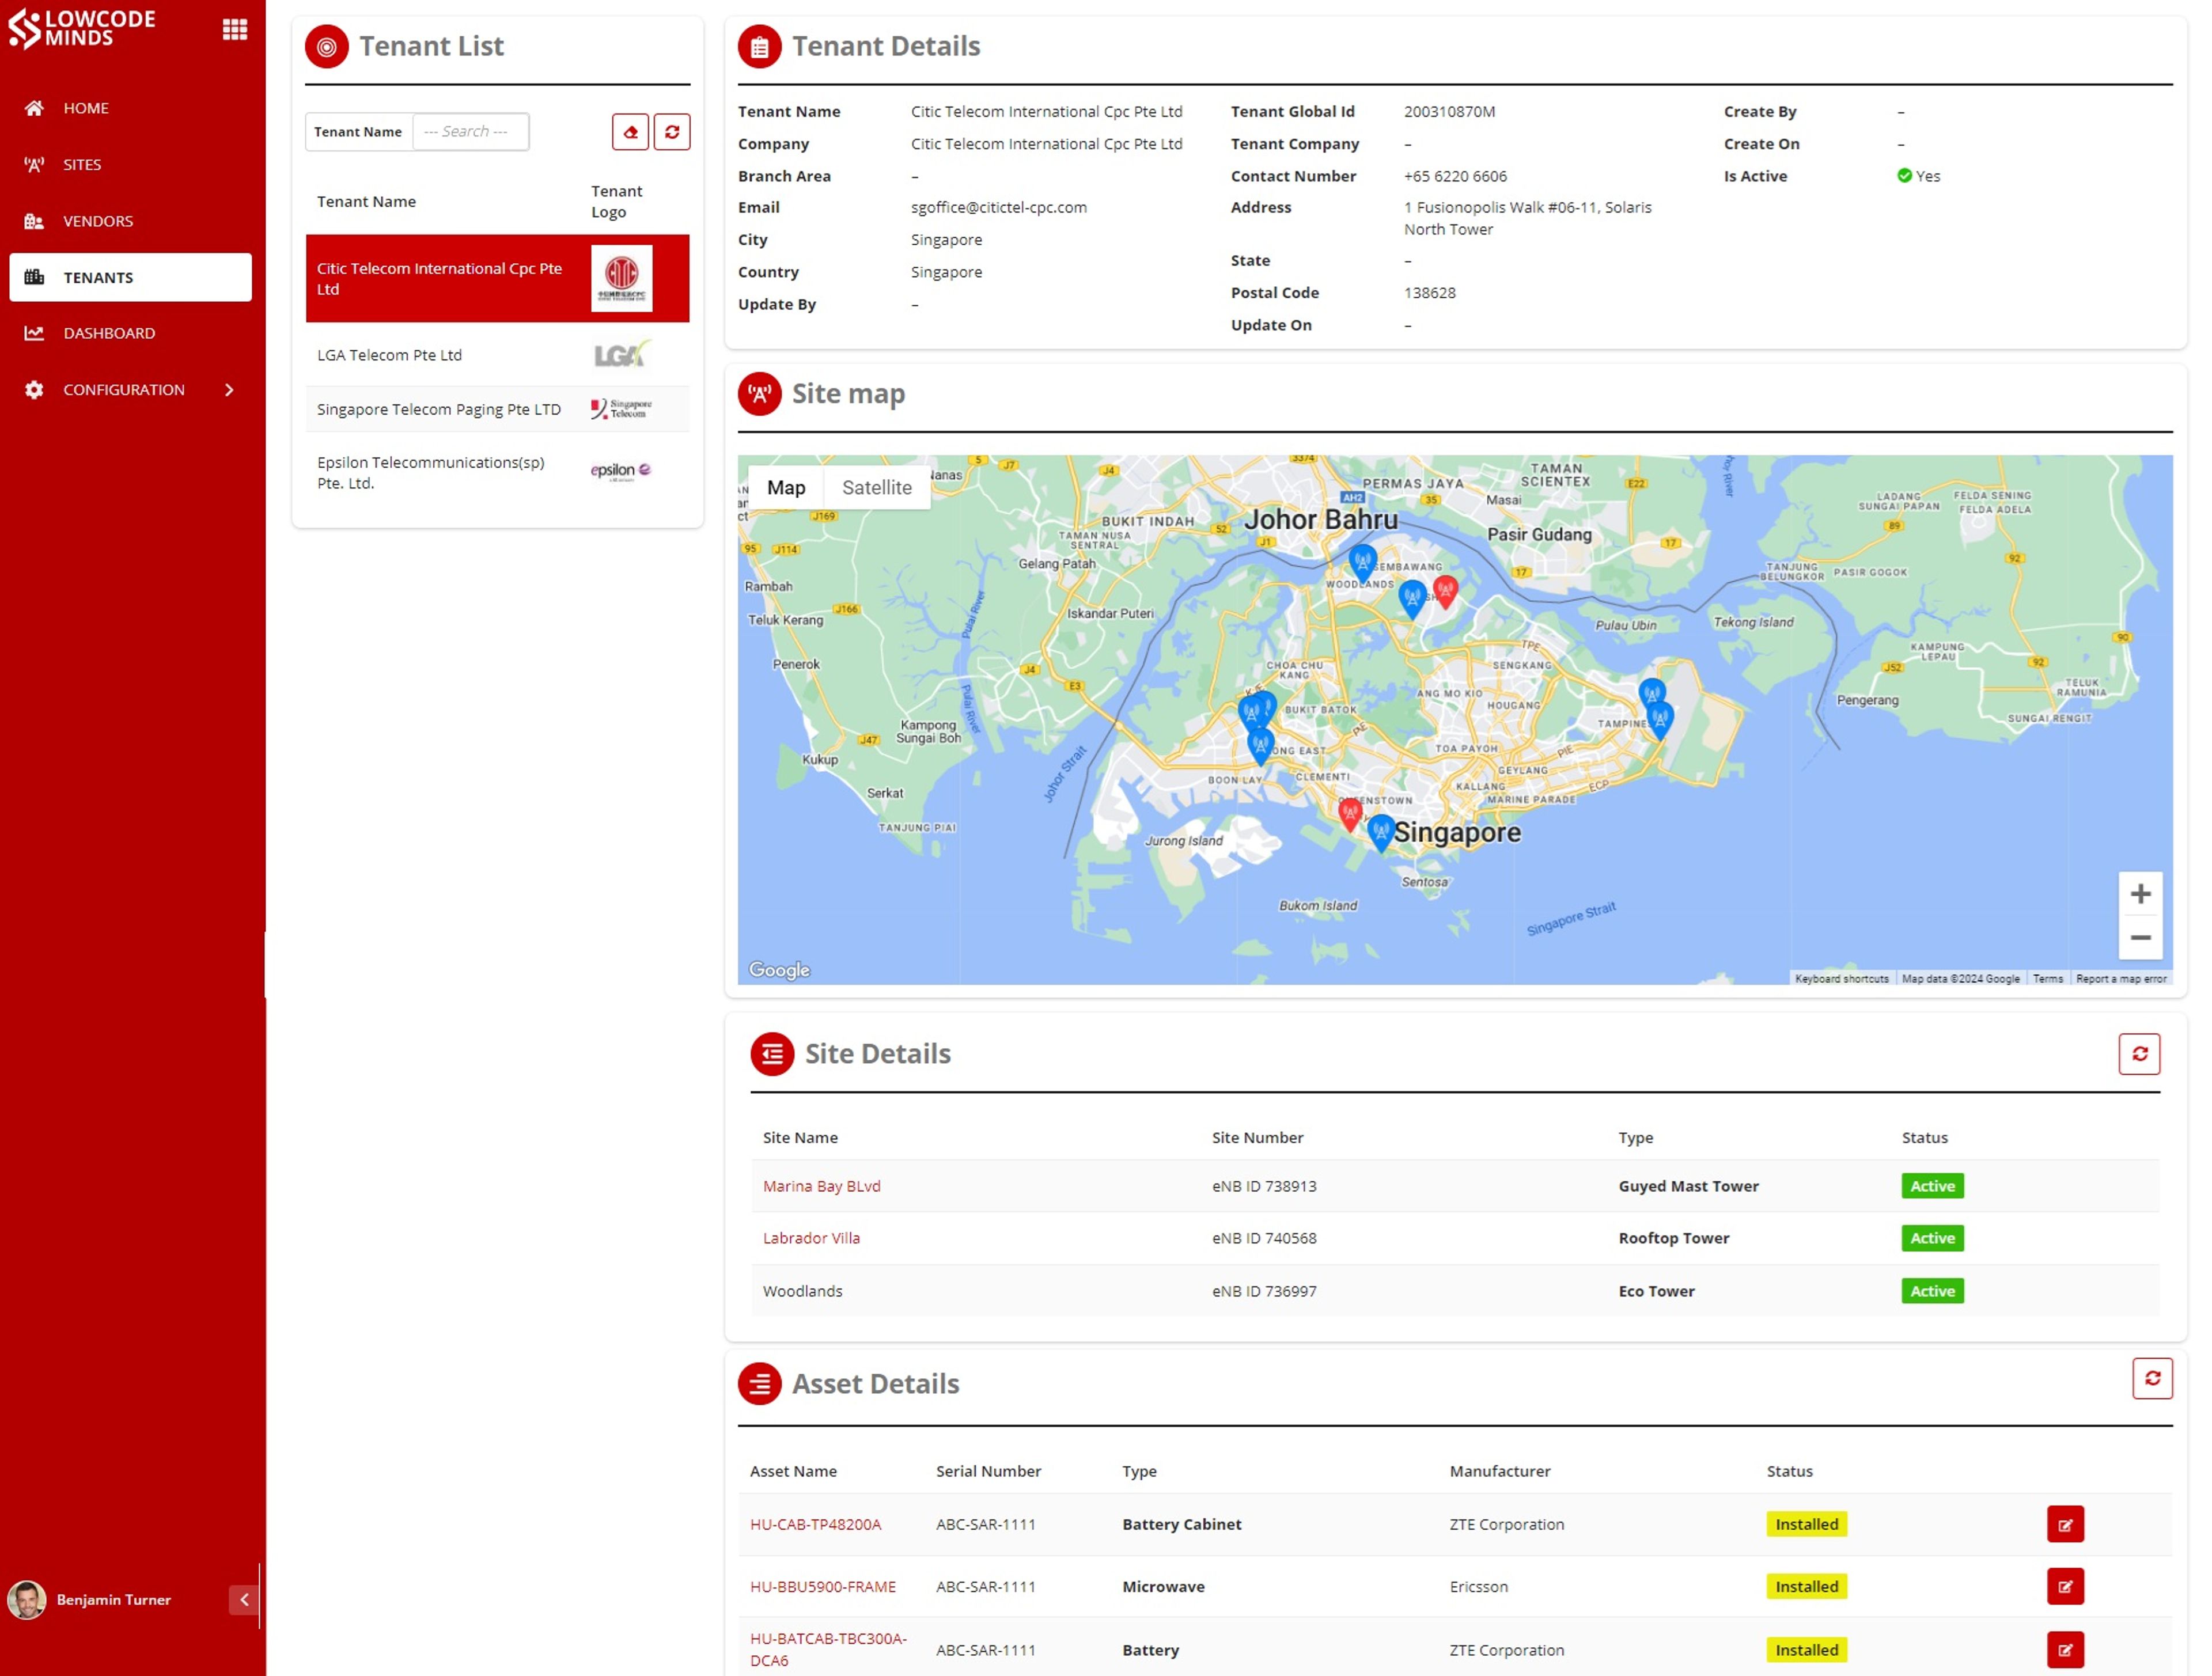Screen dimensions: 2212x1676
Task: Refresh the Asset Details table
Action: 2152,1379
